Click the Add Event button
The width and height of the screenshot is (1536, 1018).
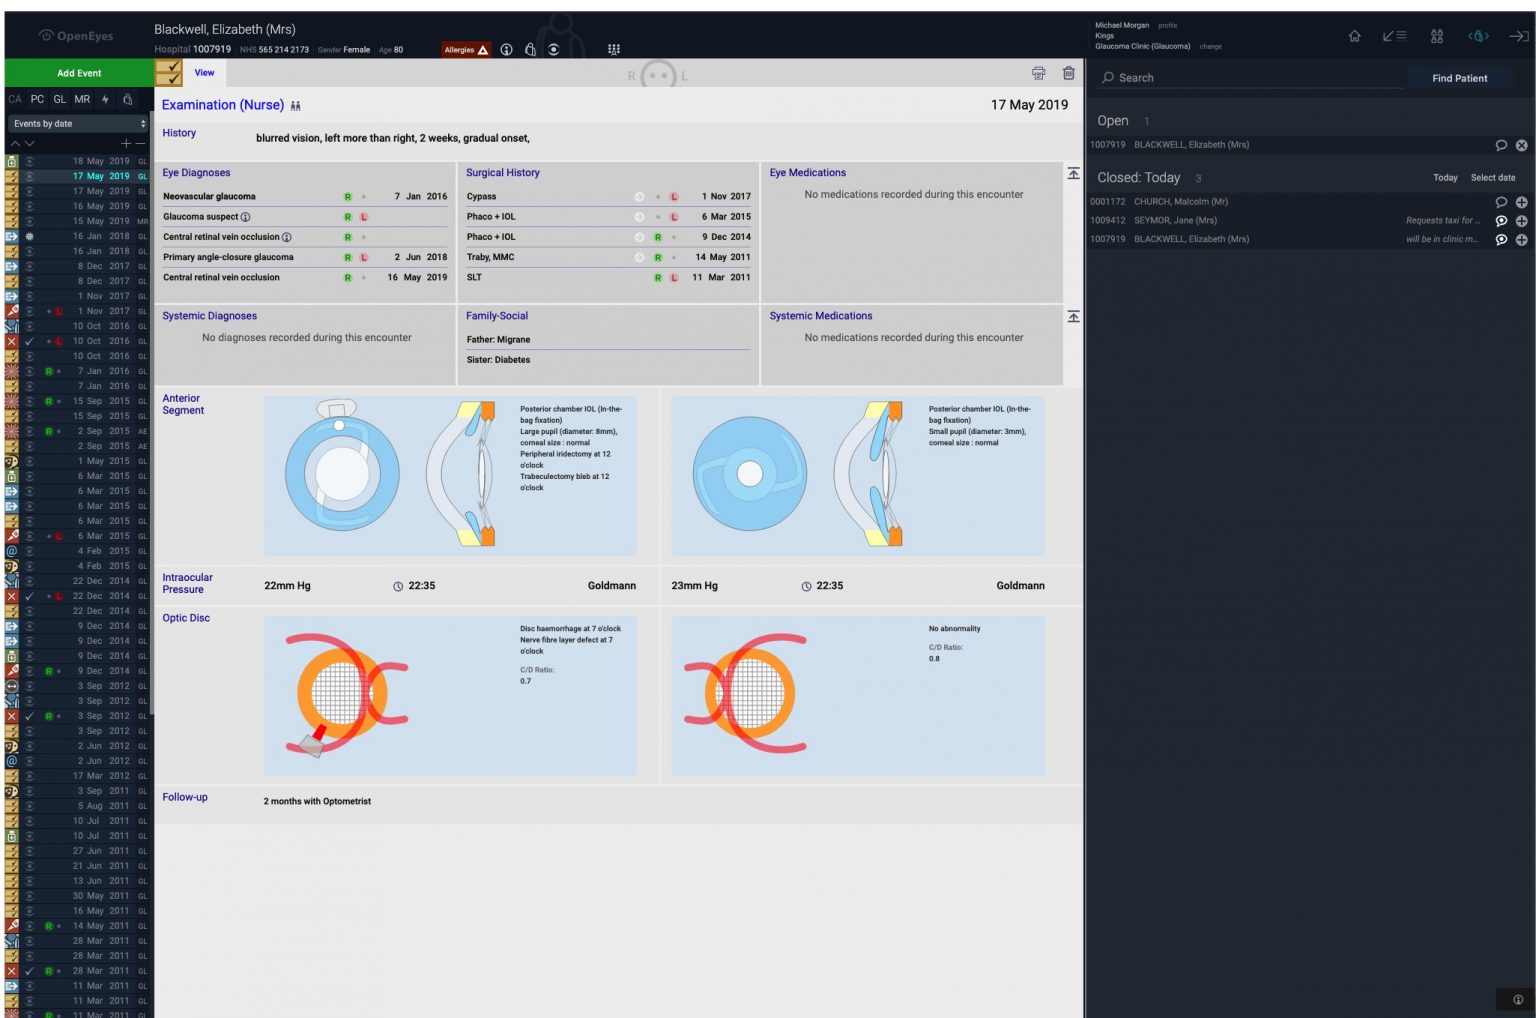click(79, 73)
